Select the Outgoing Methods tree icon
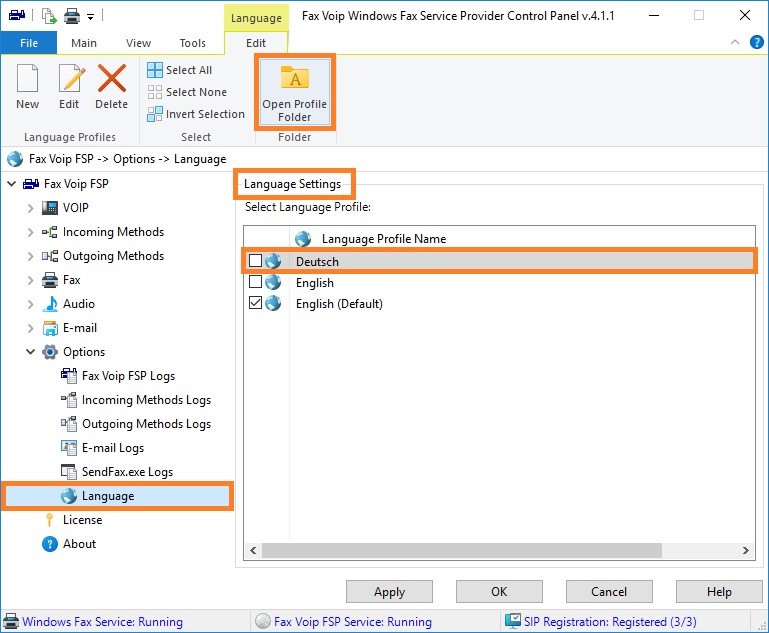 [50, 256]
